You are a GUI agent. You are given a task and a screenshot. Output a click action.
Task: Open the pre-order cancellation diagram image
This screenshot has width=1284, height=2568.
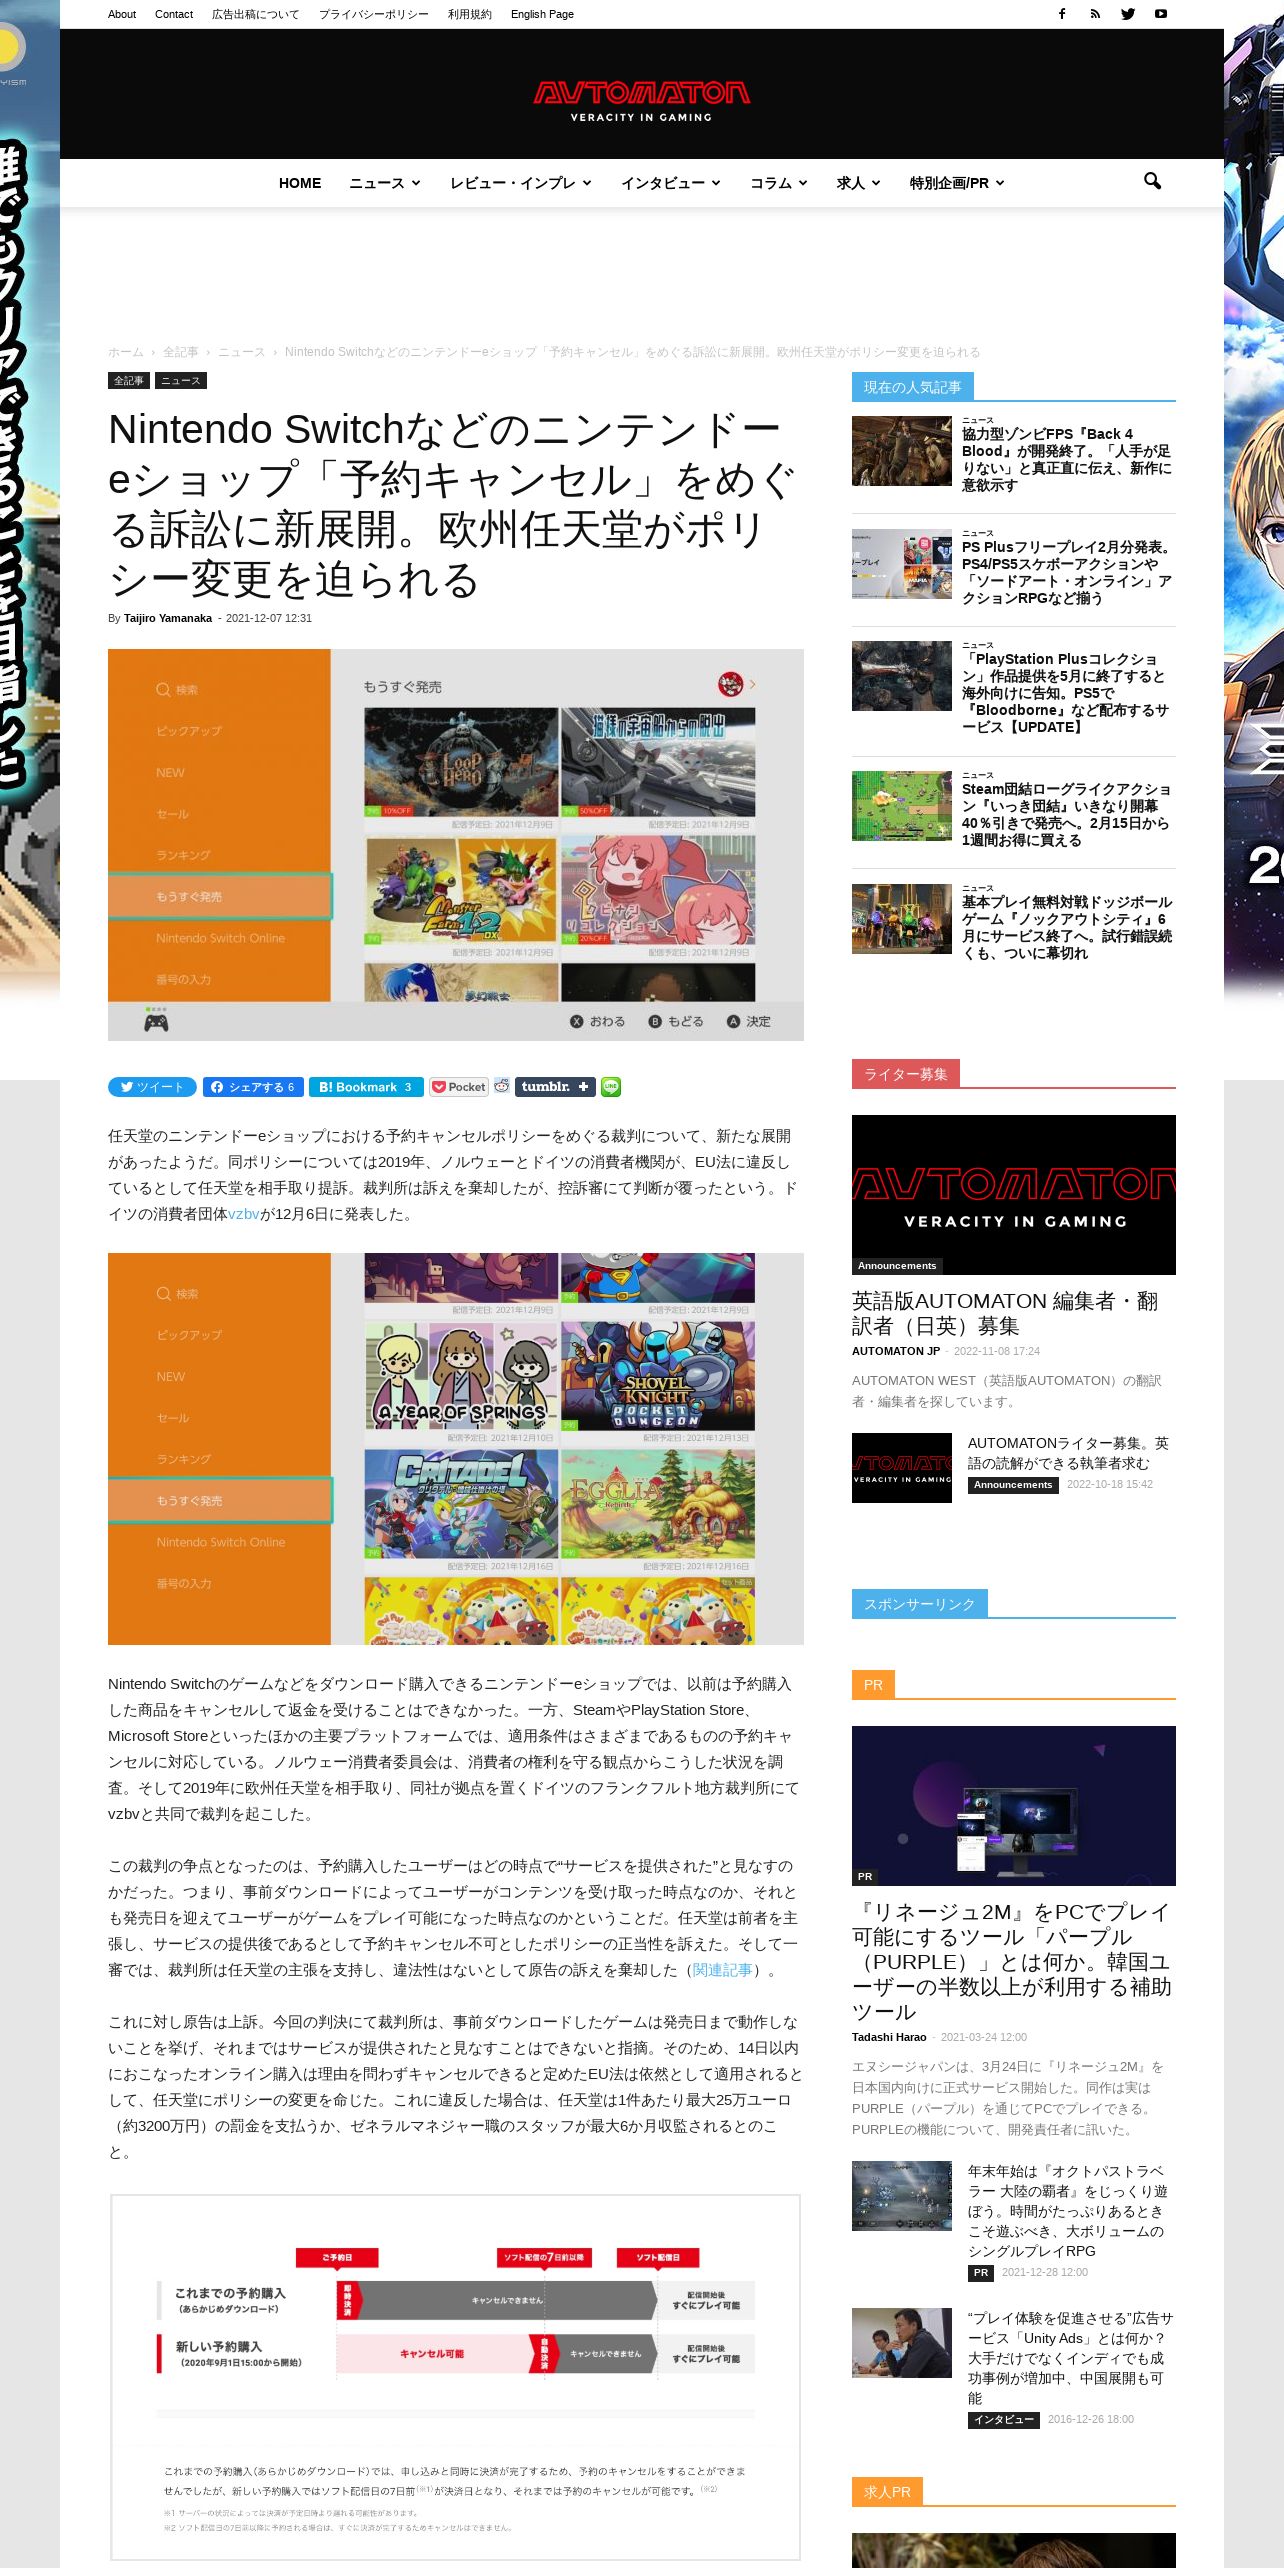[x=456, y=2376]
